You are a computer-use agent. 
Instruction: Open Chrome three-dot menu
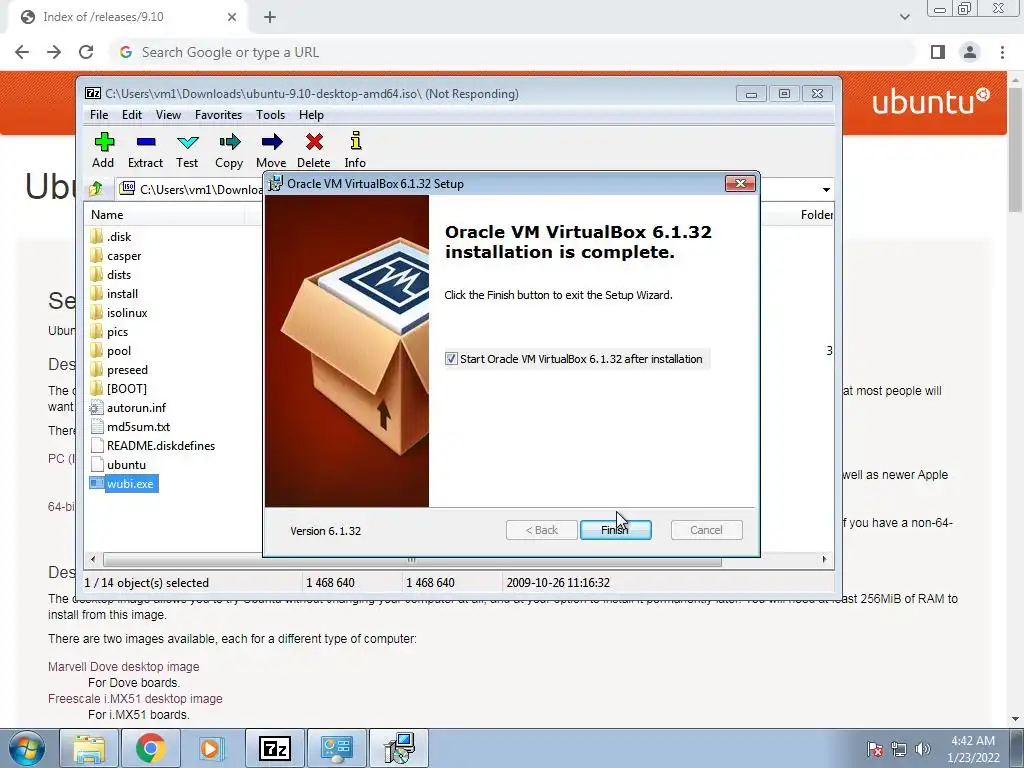(1002, 52)
